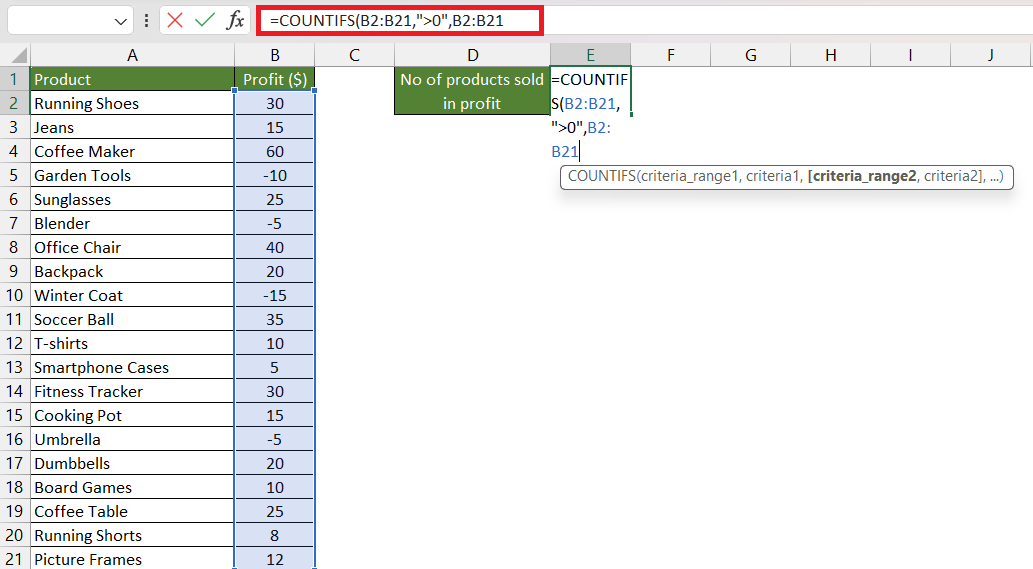Click criteria2 argument in the tooltip
Screen dimensions: 1033x569
click(951, 176)
